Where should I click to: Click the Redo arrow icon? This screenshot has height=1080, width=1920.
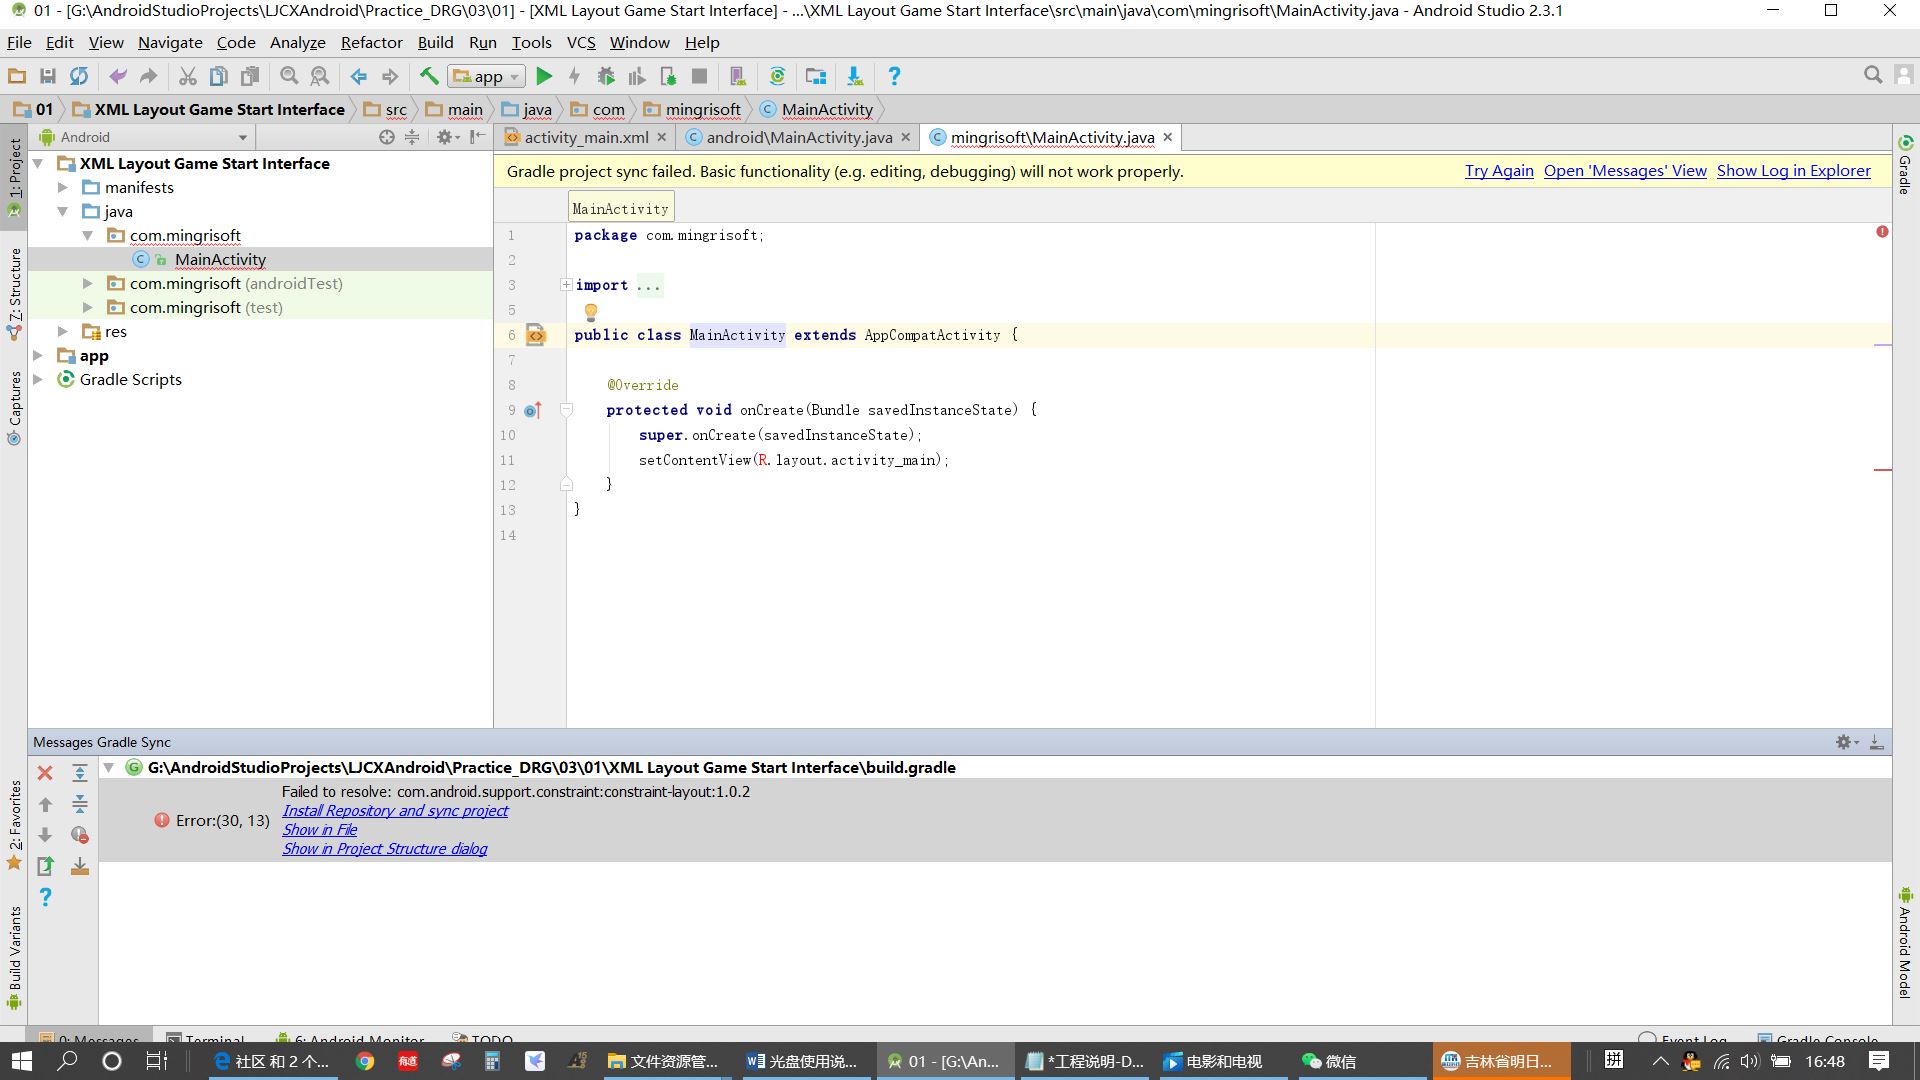pos(149,76)
